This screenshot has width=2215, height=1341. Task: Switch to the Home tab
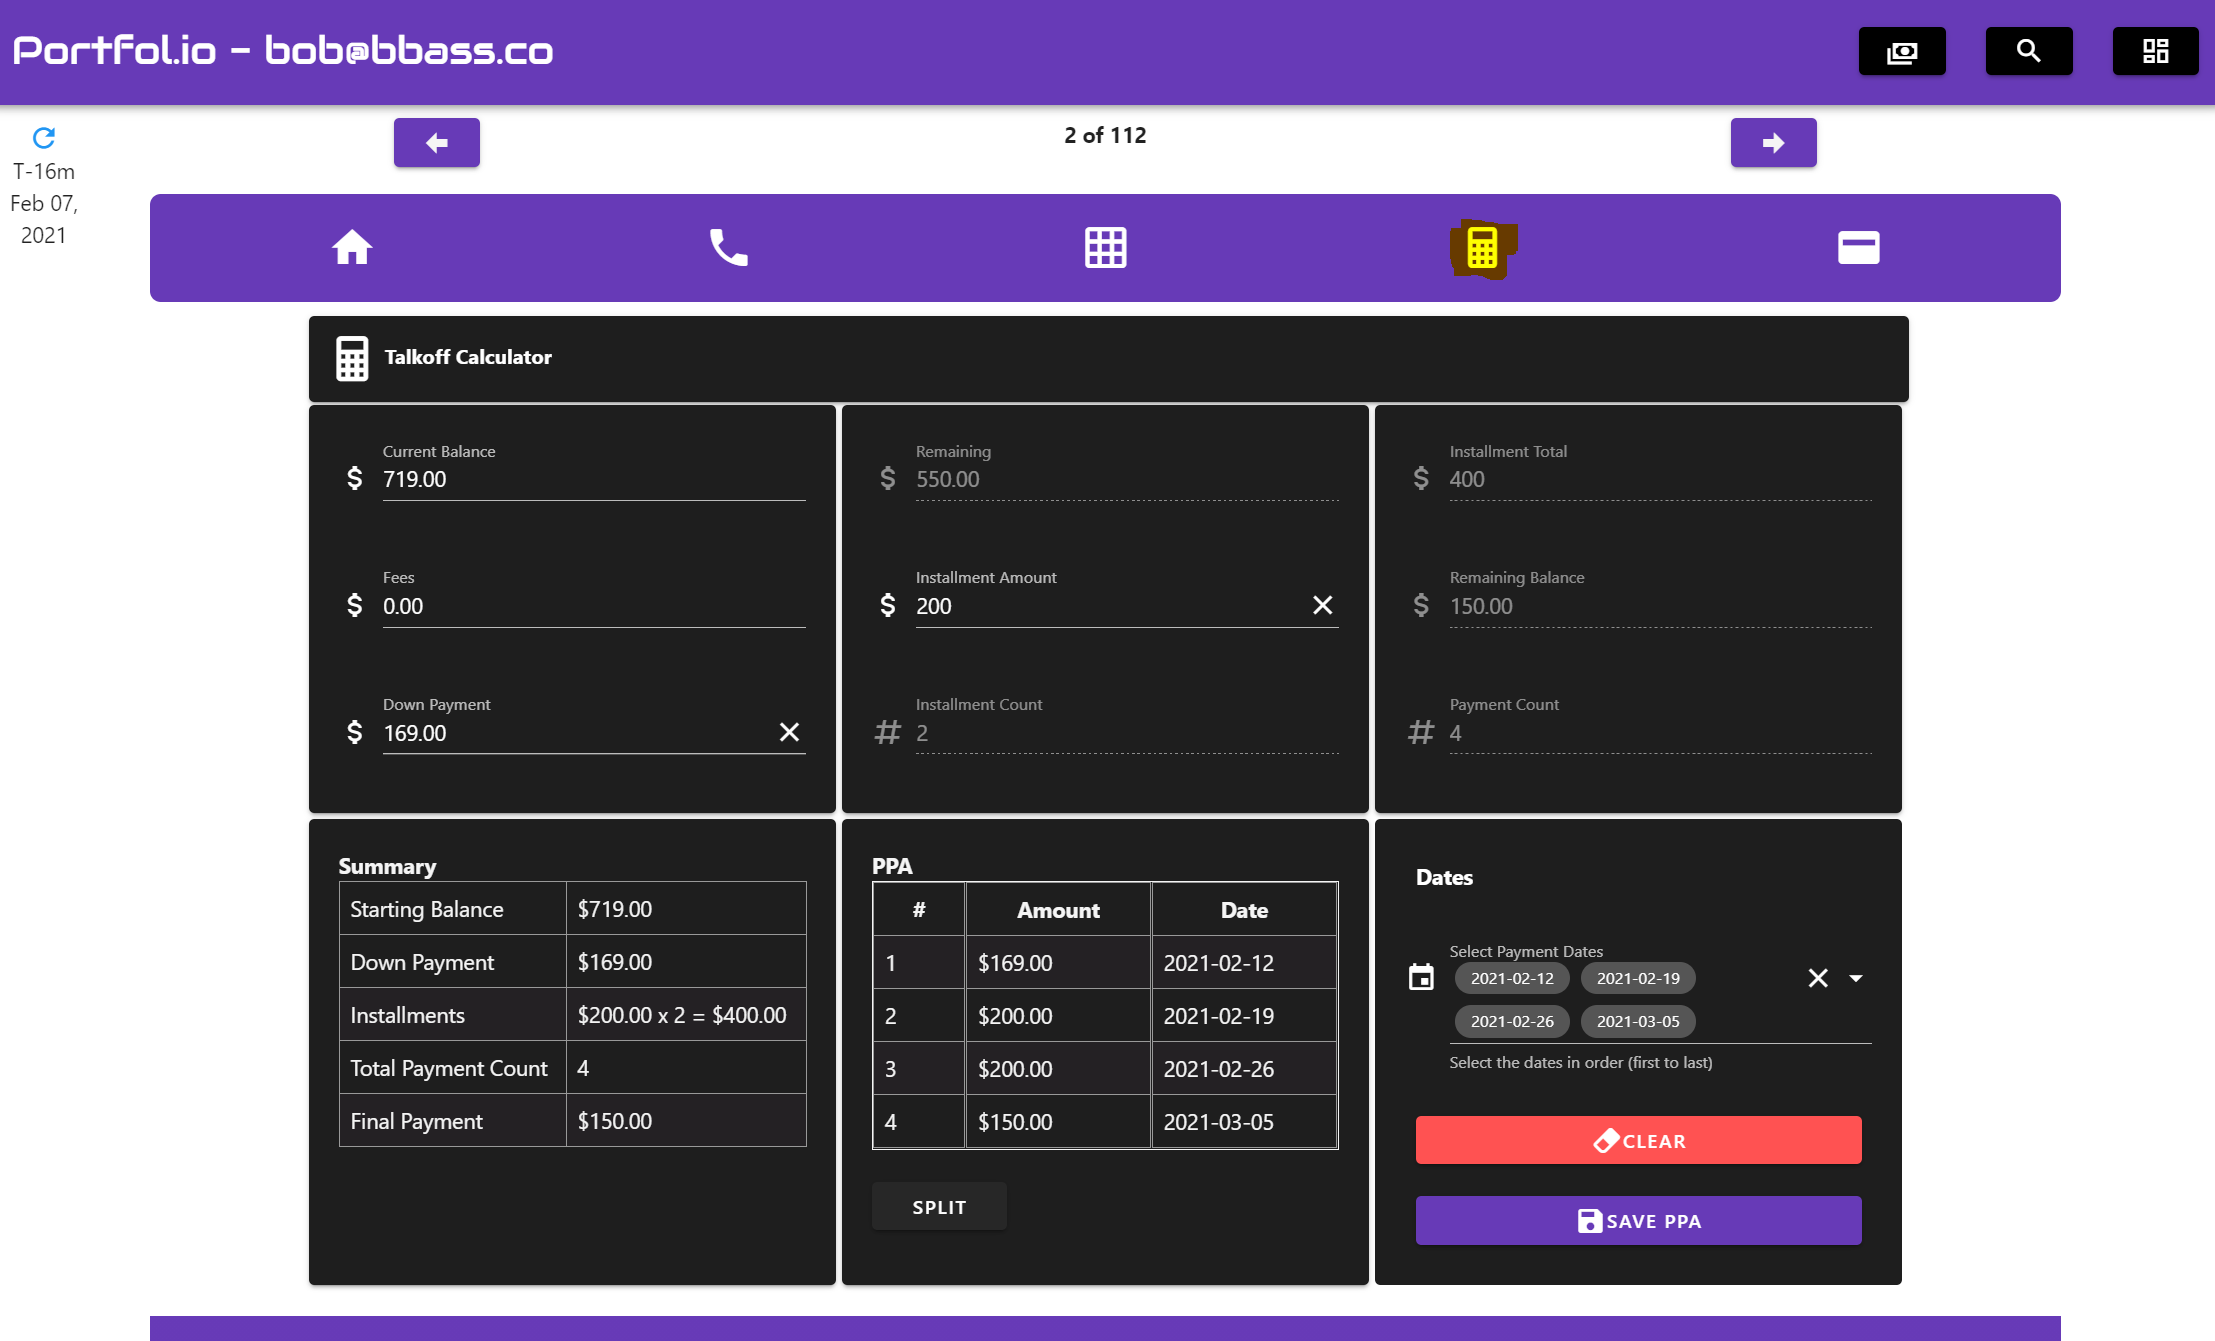[x=352, y=247]
